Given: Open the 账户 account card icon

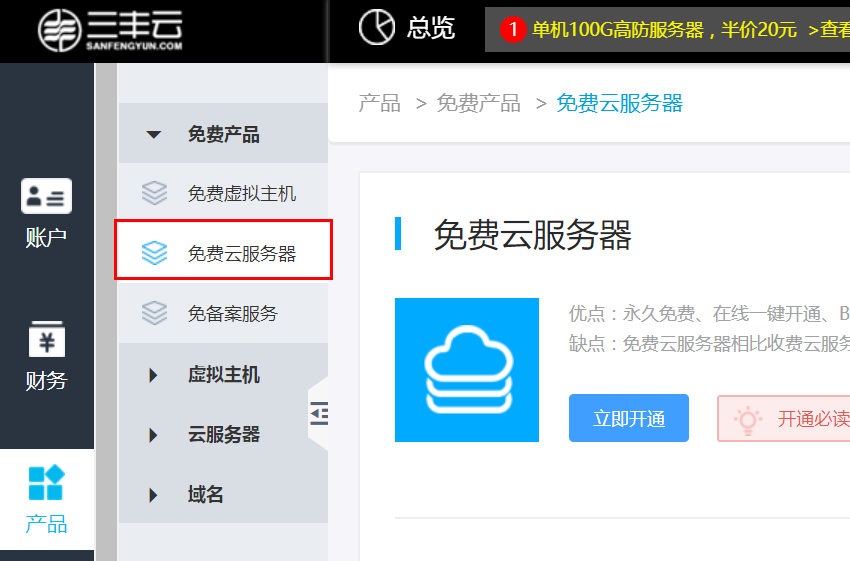Looking at the screenshot, I should coord(47,196).
